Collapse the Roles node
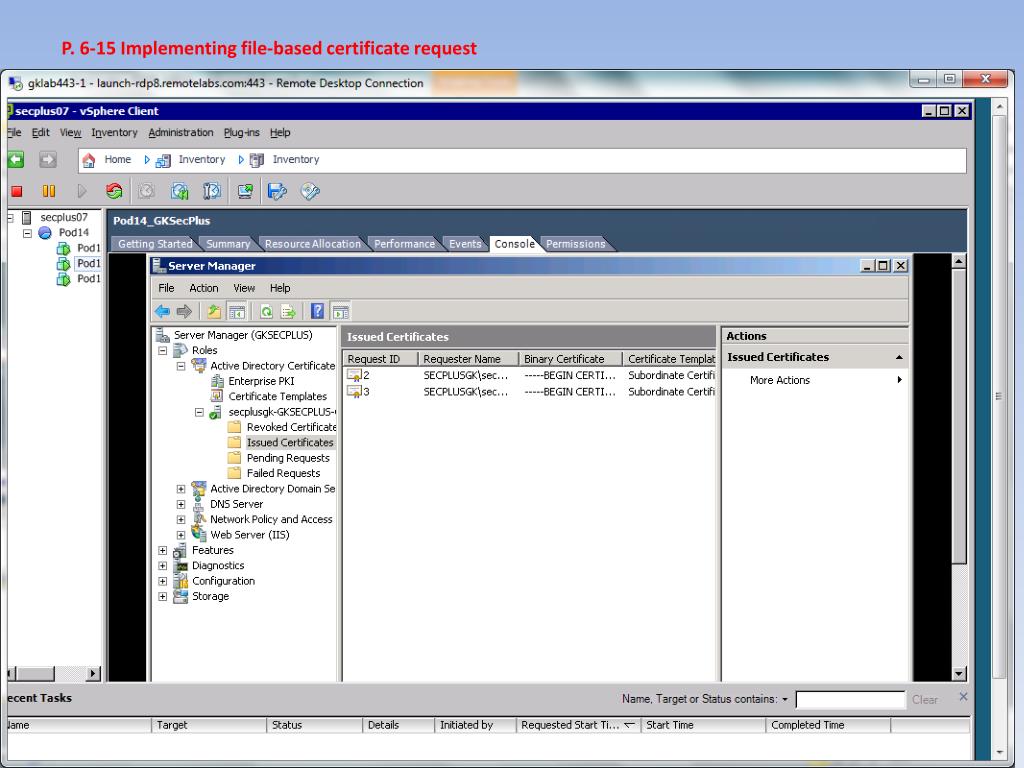Image resolution: width=1024 pixels, height=768 pixels. coord(163,351)
